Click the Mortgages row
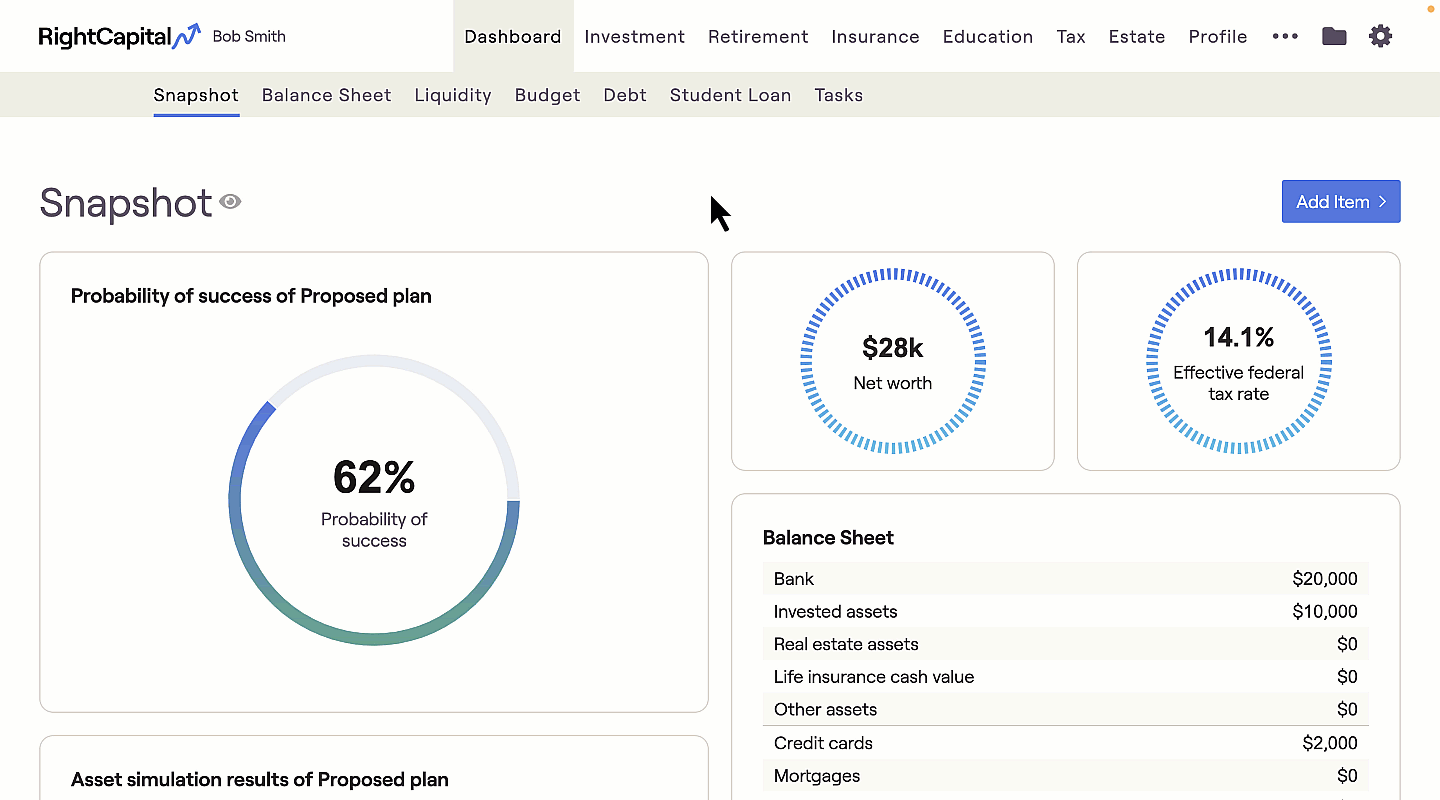This screenshot has height=800, width=1440. 1066,776
